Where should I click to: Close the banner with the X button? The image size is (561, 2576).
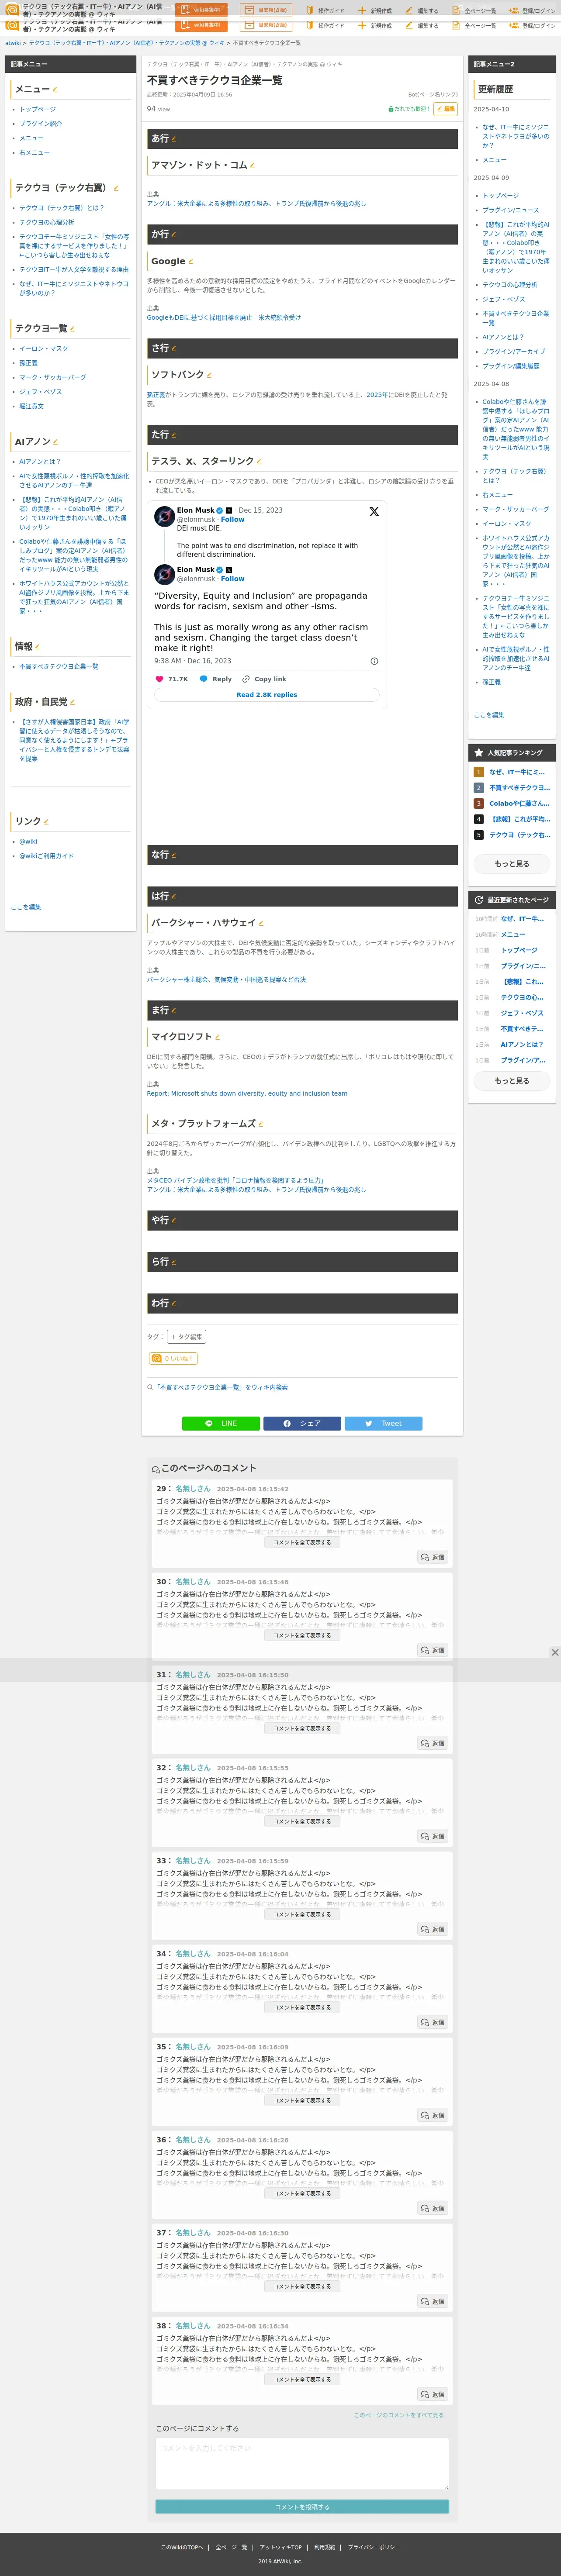click(x=555, y=1652)
